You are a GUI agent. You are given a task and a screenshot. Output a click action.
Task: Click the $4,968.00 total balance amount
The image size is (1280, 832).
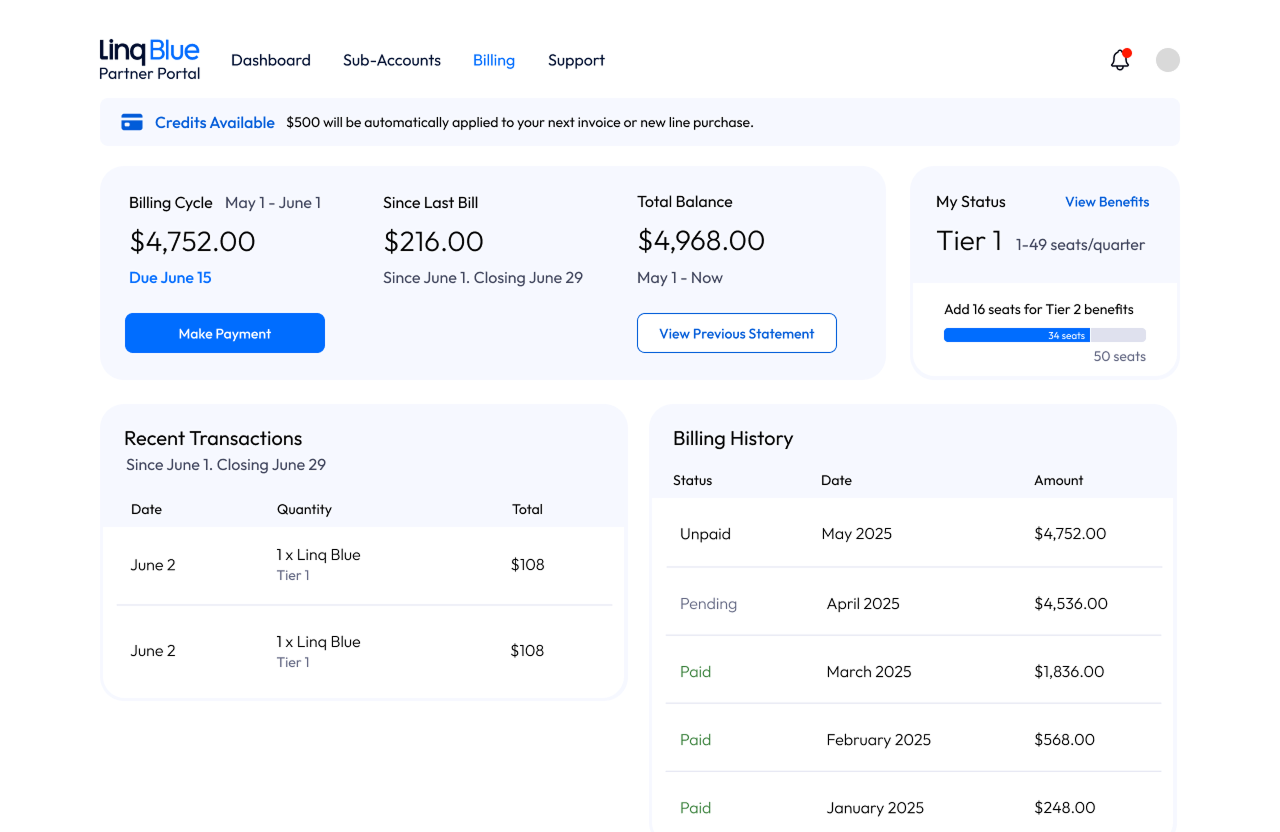pyautogui.click(x=701, y=240)
